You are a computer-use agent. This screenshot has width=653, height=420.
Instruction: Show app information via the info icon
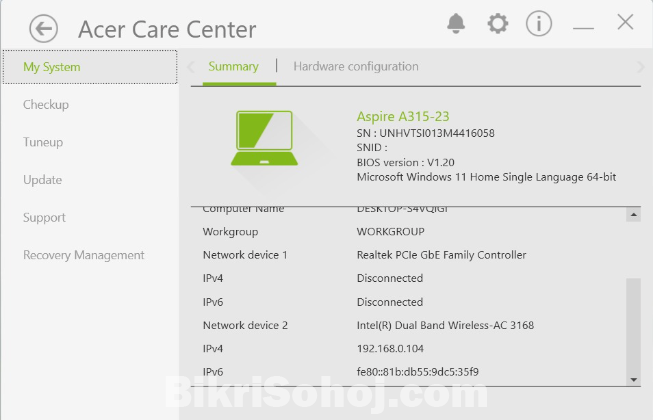539,23
